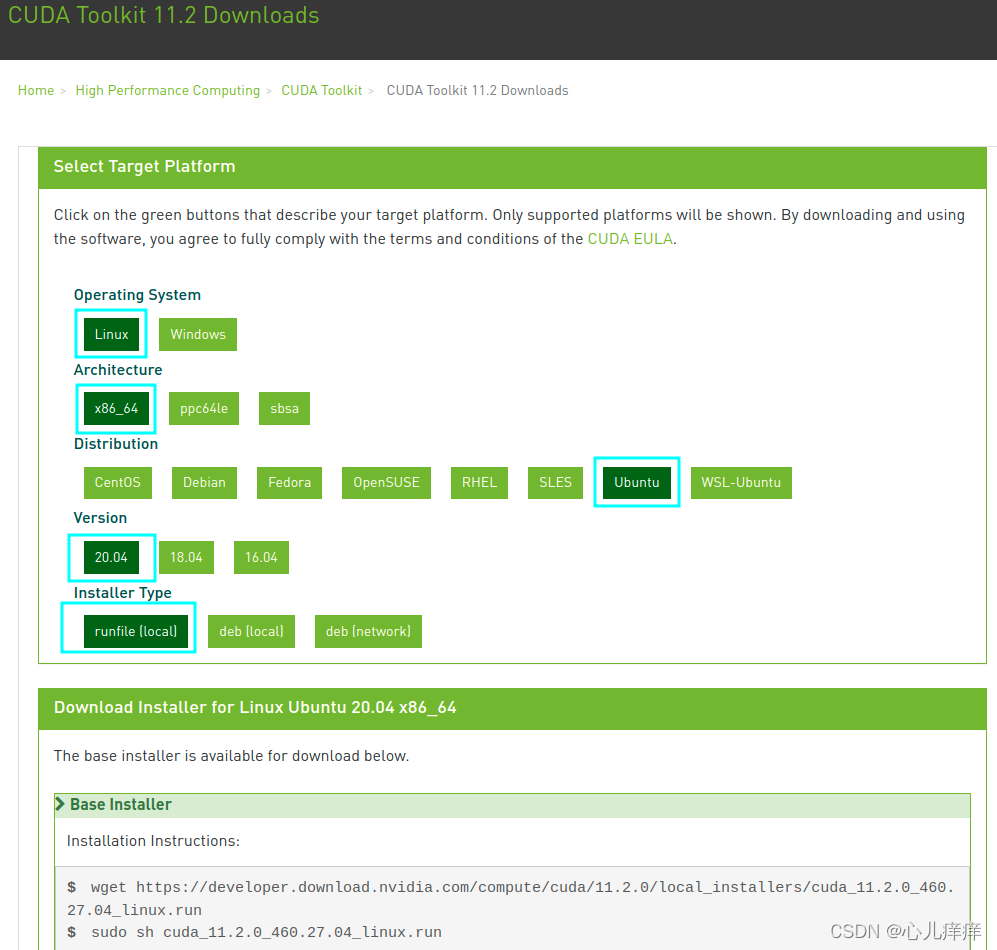Screen dimensions: 997x950
Task: Go to High Performance Computing breadcrumb
Action: 167,90
